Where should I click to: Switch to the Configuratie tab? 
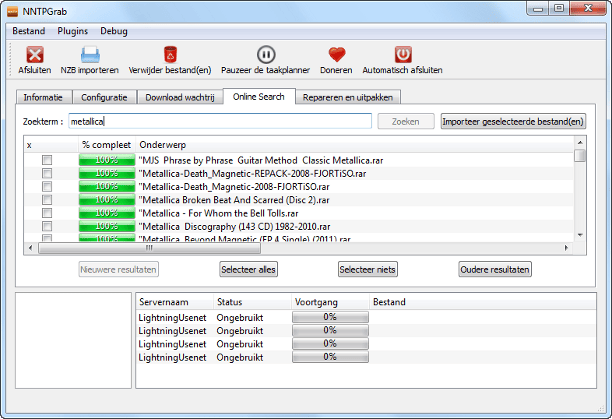click(x=104, y=97)
